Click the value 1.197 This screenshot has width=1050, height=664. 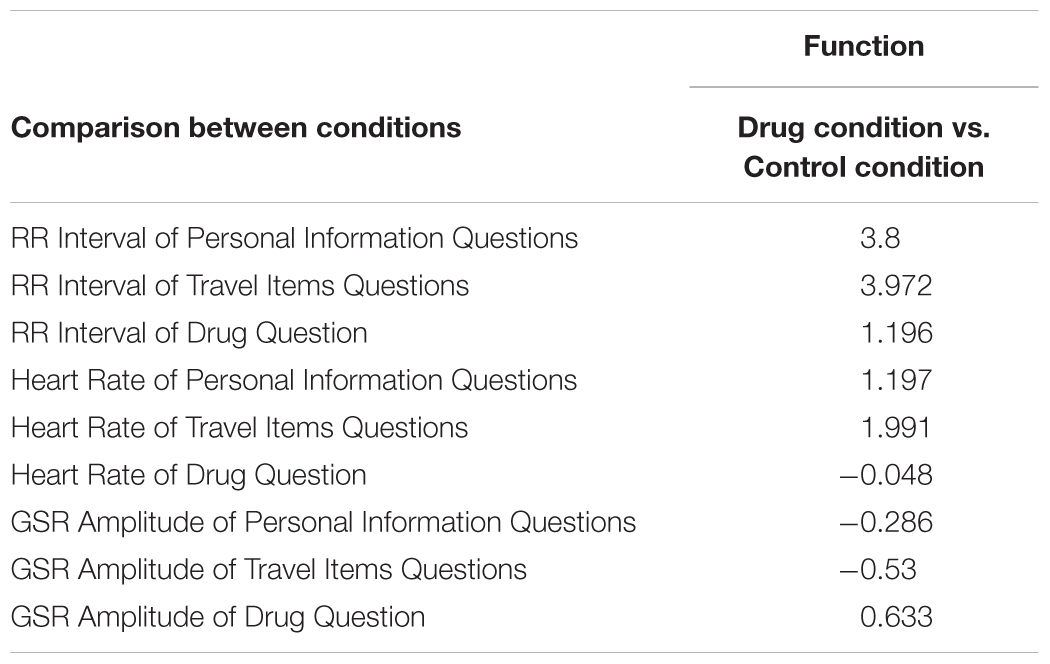(x=896, y=380)
